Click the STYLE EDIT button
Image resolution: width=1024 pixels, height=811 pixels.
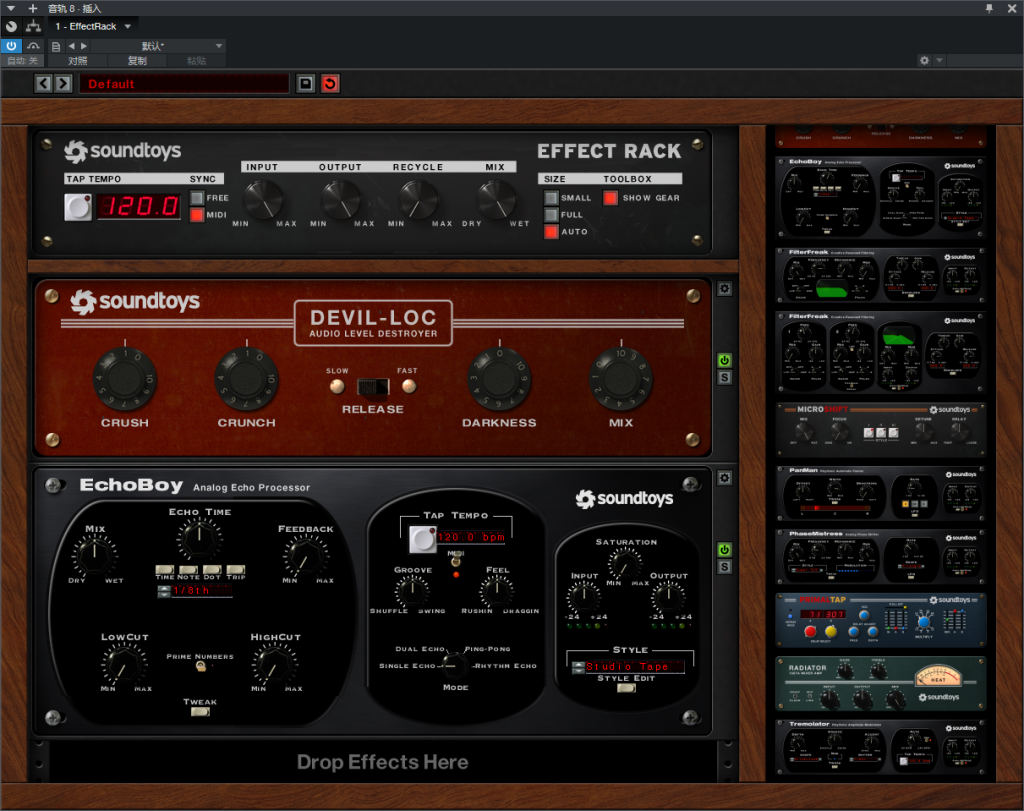(x=626, y=688)
